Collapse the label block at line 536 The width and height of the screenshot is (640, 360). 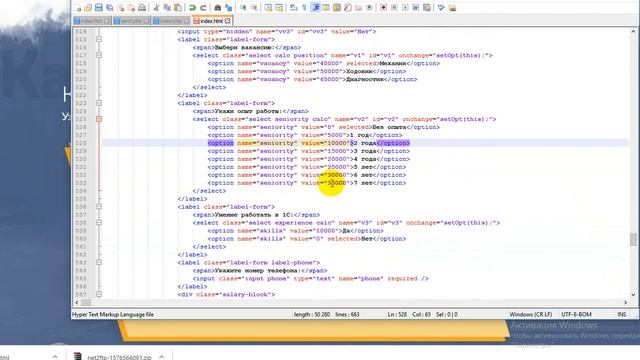coord(99,207)
